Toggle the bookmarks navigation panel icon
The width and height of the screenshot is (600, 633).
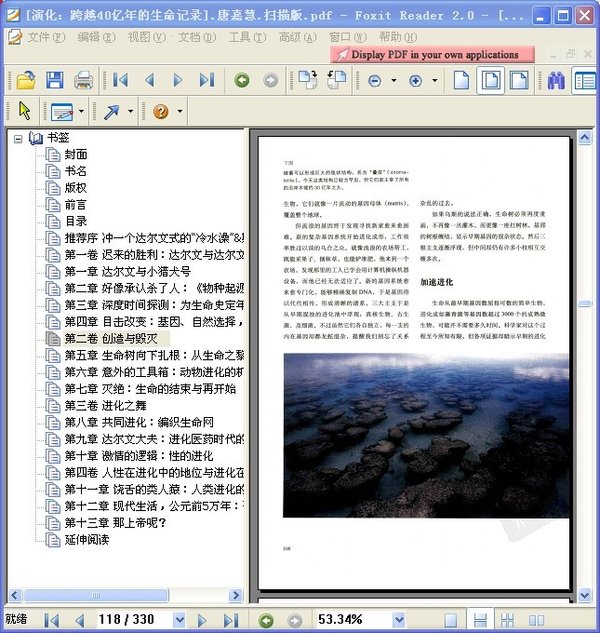click(x=584, y=80)
